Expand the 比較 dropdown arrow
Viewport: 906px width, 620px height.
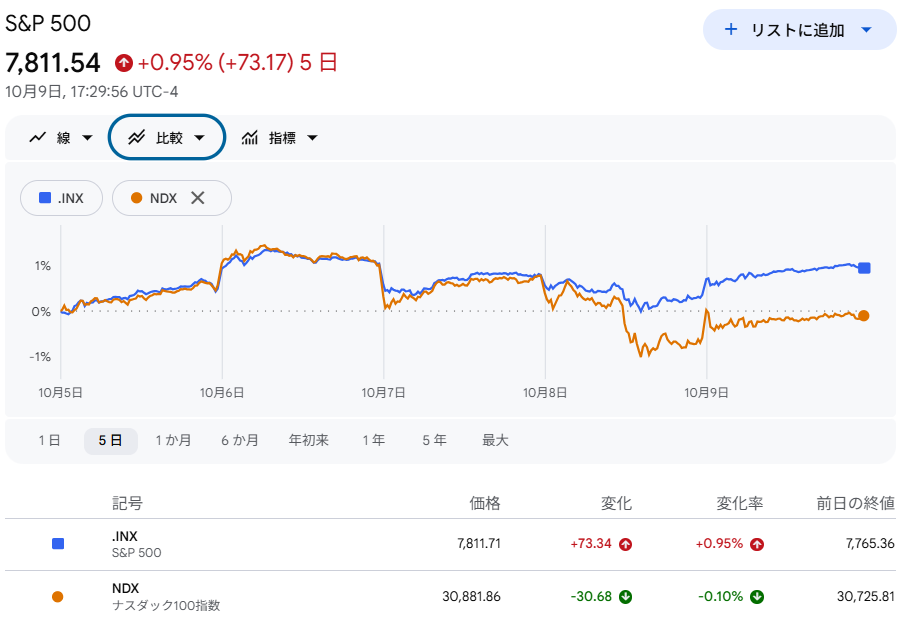pos(199,138)
